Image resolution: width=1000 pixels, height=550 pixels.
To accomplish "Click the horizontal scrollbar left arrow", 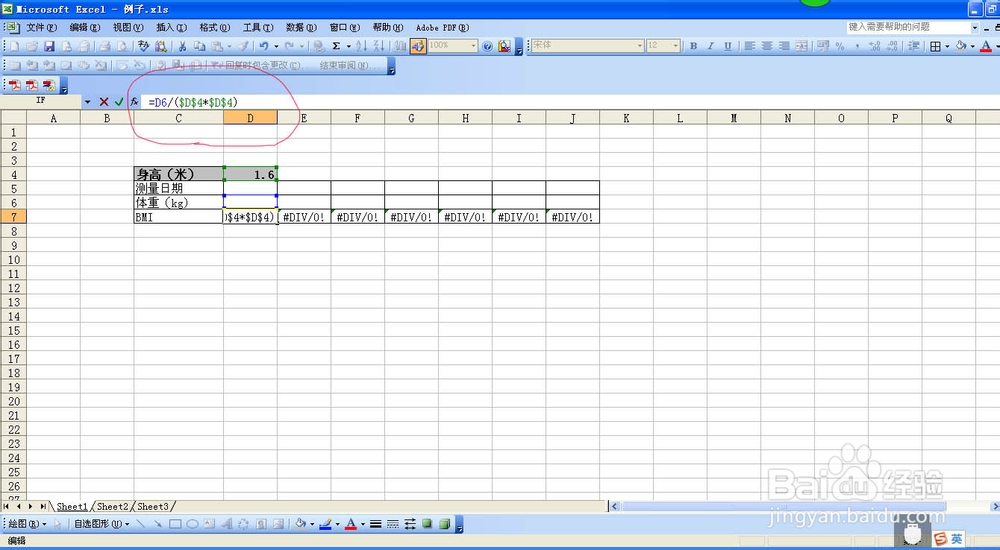I will click(x=615, y=507).
